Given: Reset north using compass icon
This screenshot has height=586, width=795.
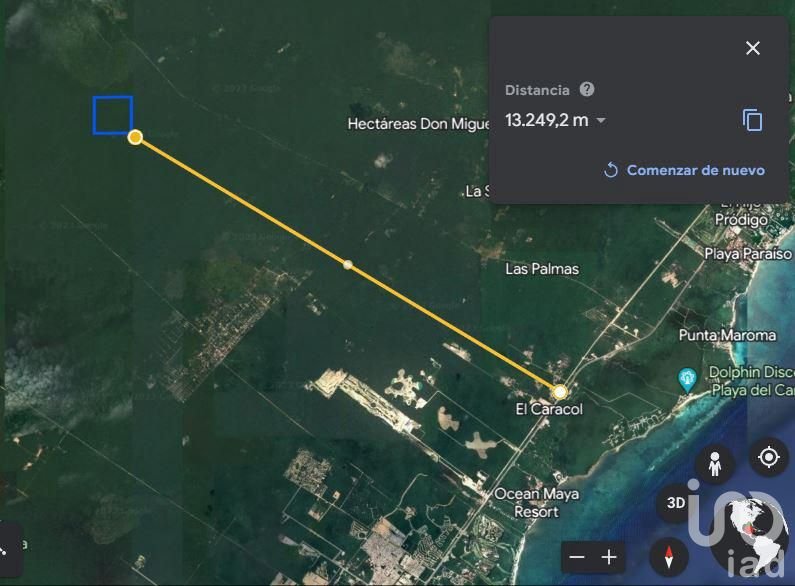Looking at the screenshot, I should (669, 557).
